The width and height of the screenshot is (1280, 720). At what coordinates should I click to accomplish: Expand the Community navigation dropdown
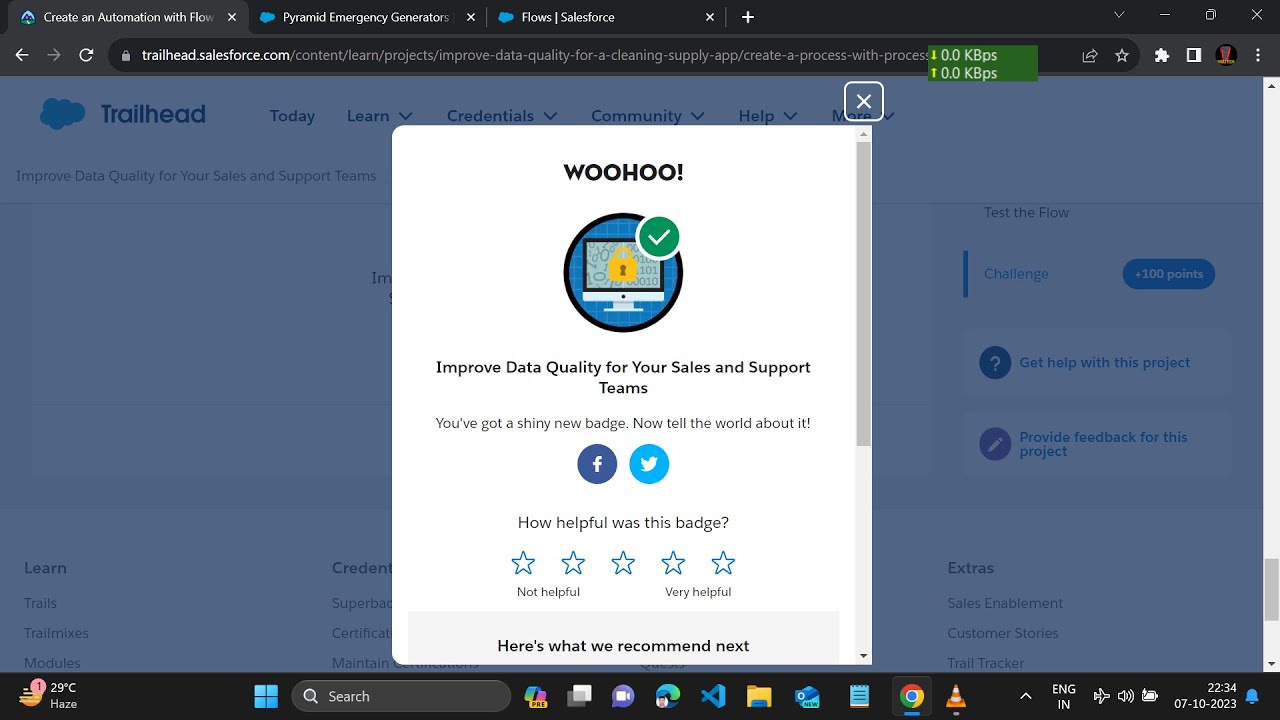648,116
